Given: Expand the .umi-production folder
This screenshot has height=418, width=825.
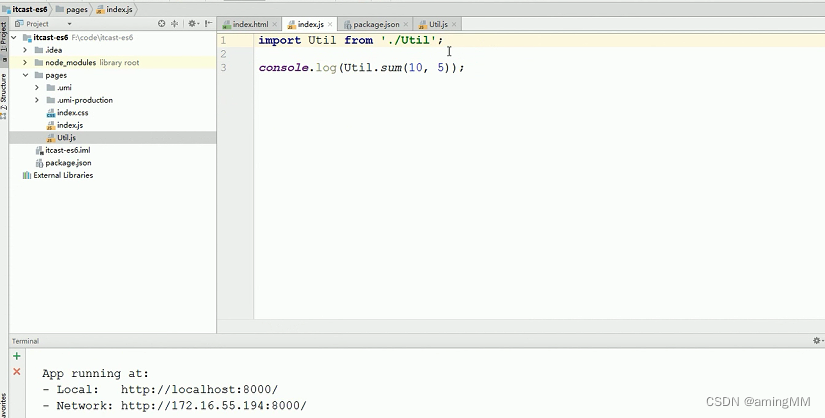Looking at the screenshot, I should tap(37, 100).
